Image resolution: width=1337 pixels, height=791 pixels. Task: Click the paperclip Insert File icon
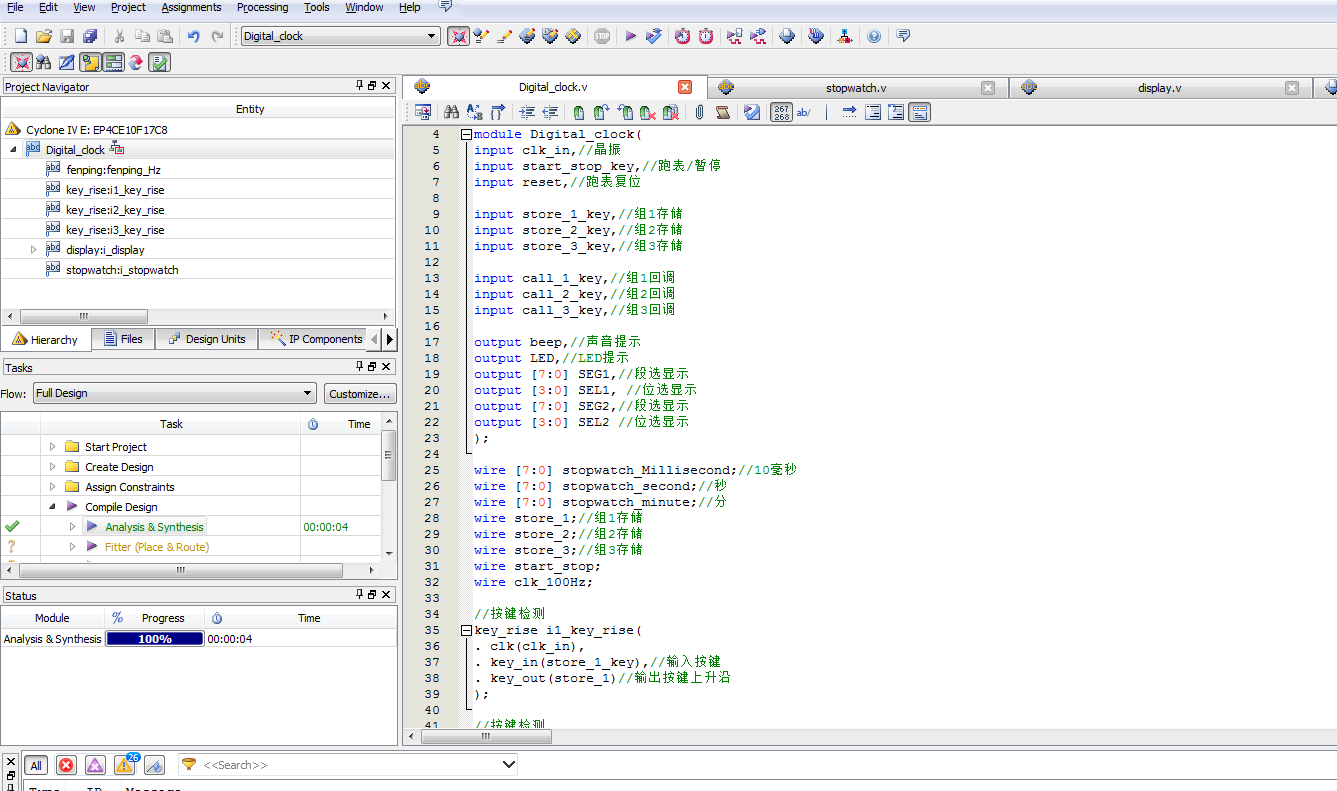pyautogui.click(x=699, y=112)
